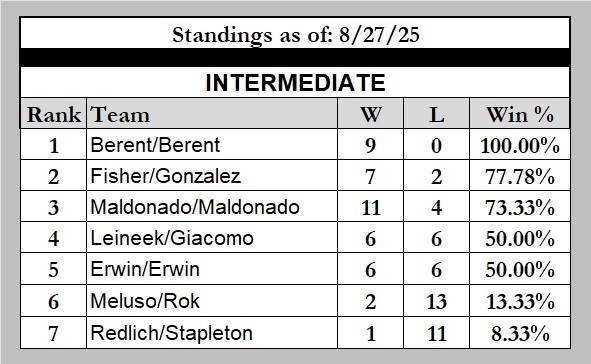
Task: Select the Redlich/Stapleton team cell
Action: click(212, 333)
